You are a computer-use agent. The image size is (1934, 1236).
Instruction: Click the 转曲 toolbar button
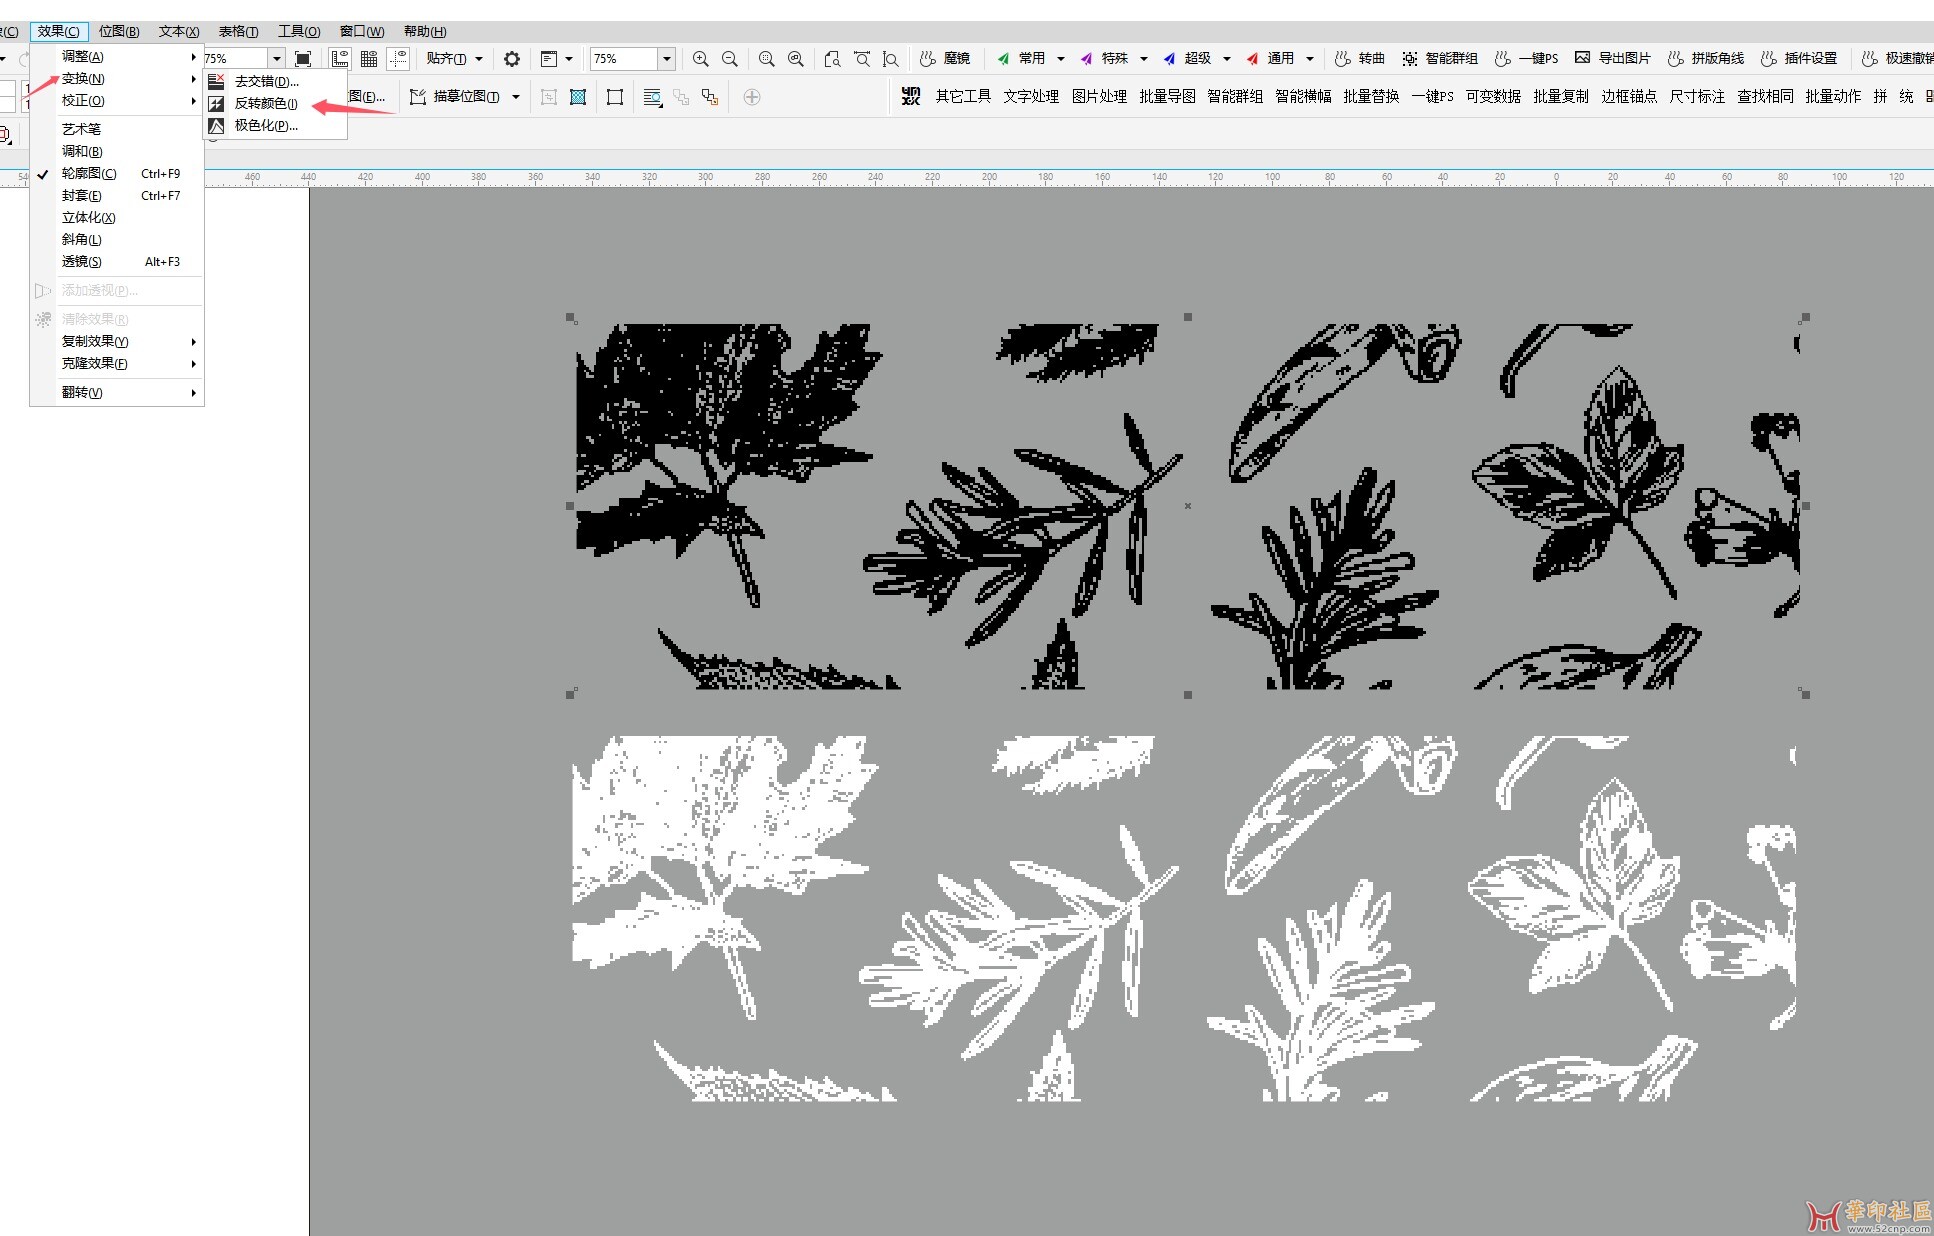(x=1360, y=59)
